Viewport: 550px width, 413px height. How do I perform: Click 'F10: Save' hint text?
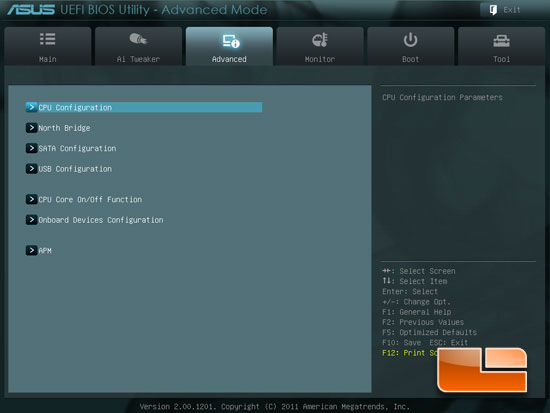402,342
